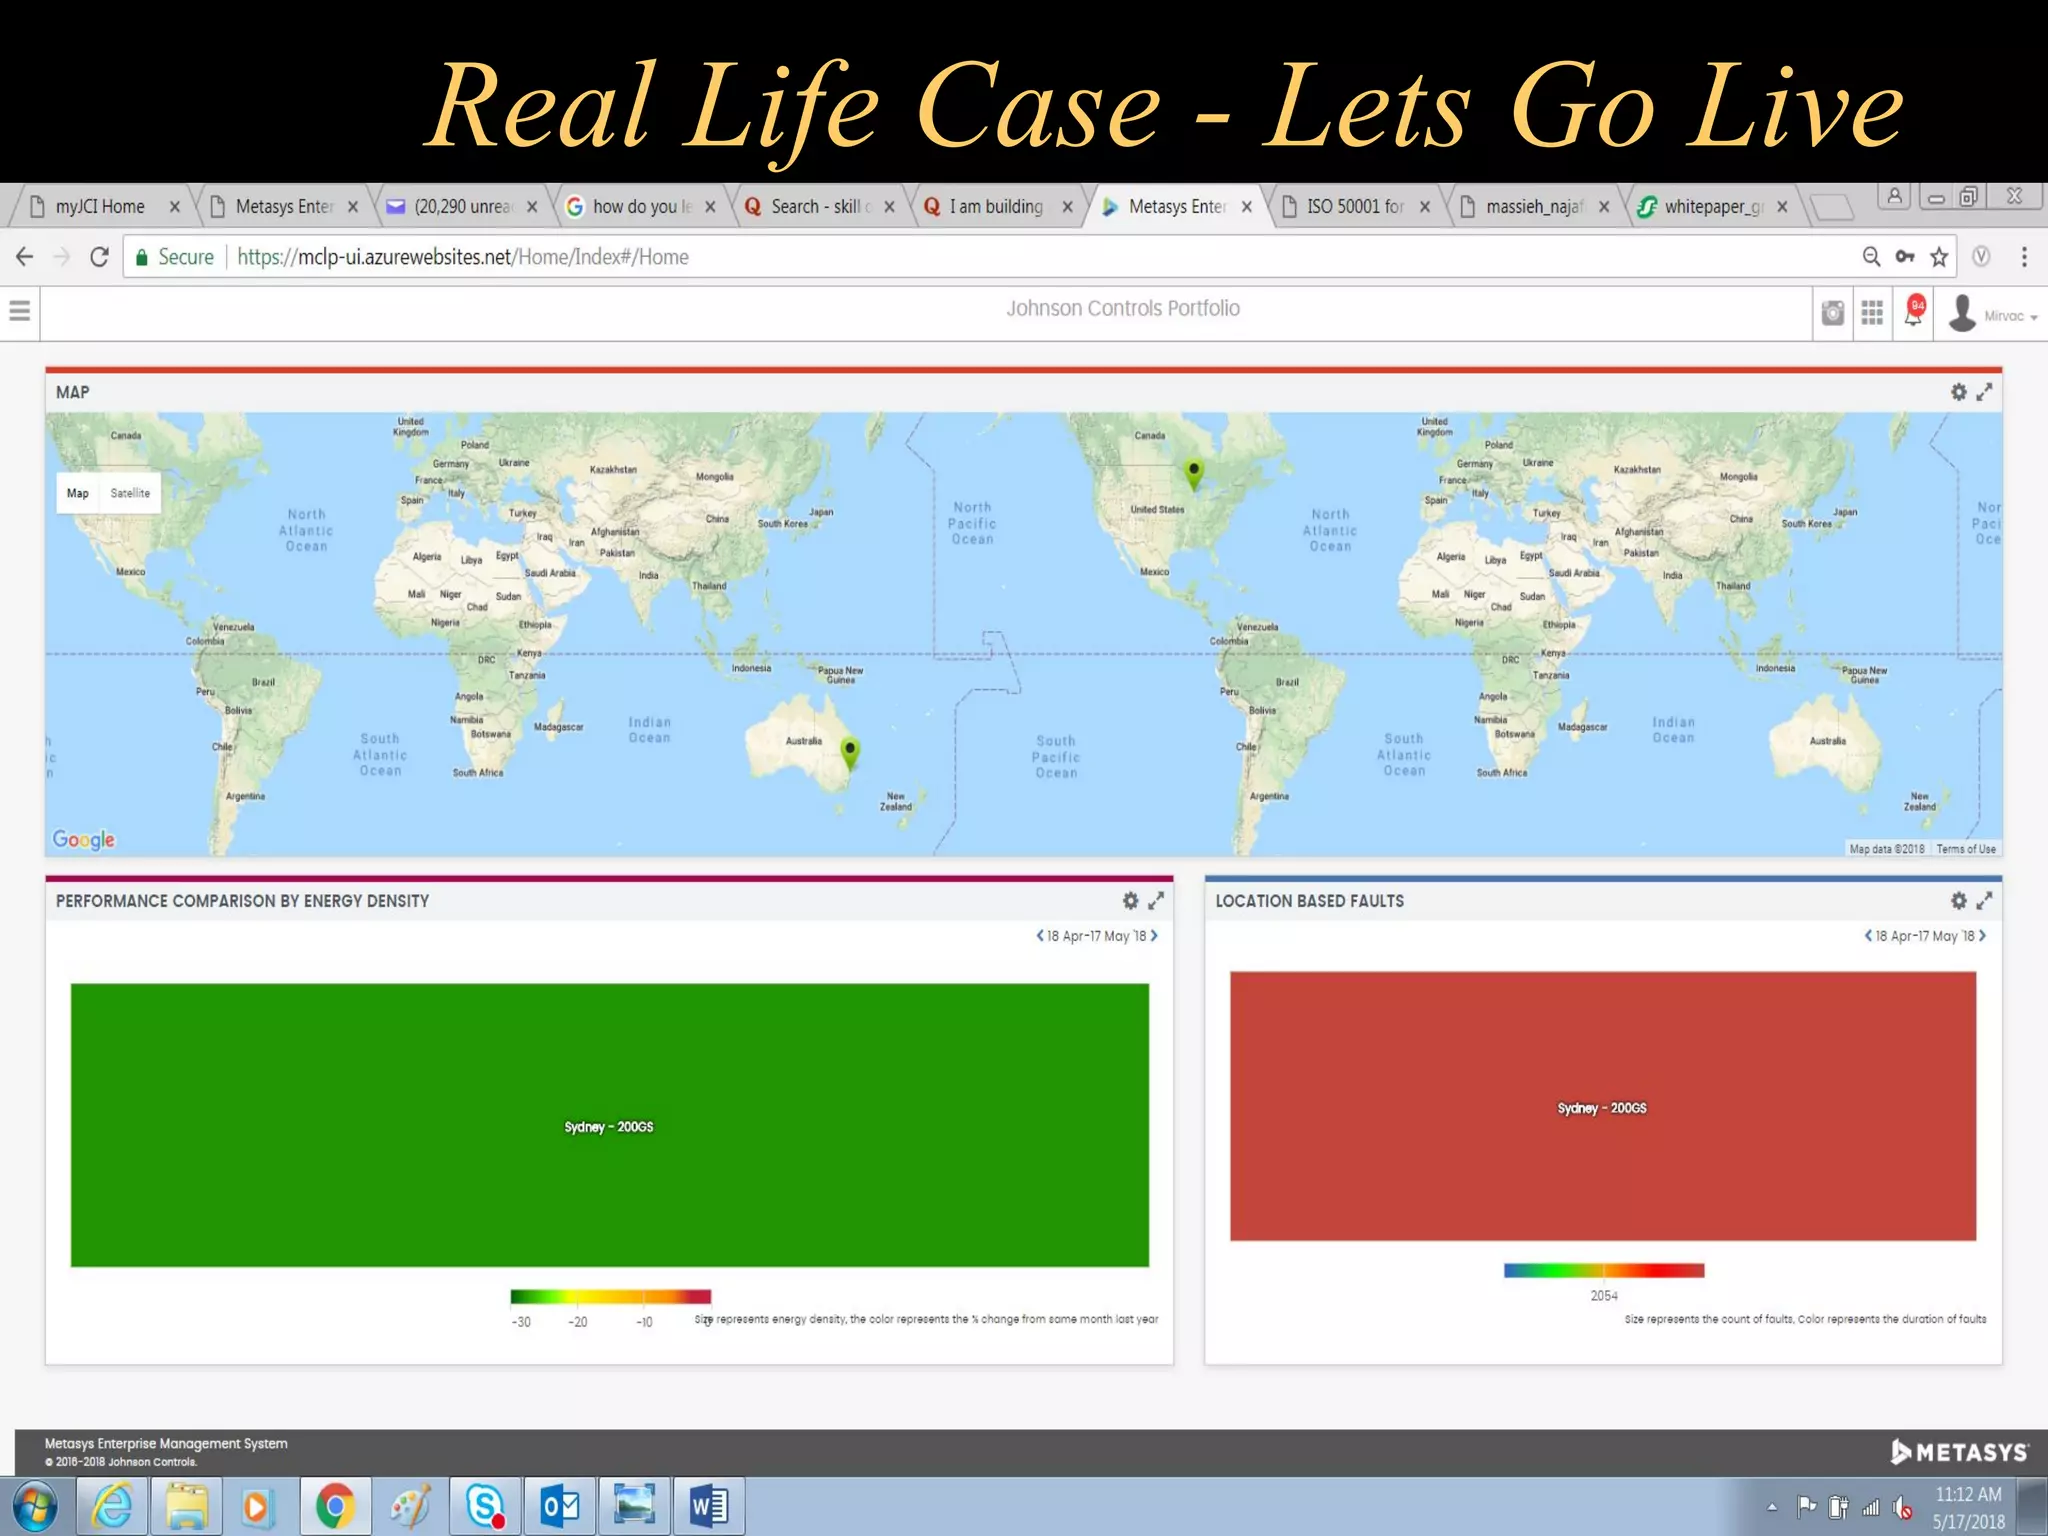Image resolution: width=2048 pixels, height=1536 pixels.
Task: Open the apps grid icon
Action: click(x=1872, y=313)
